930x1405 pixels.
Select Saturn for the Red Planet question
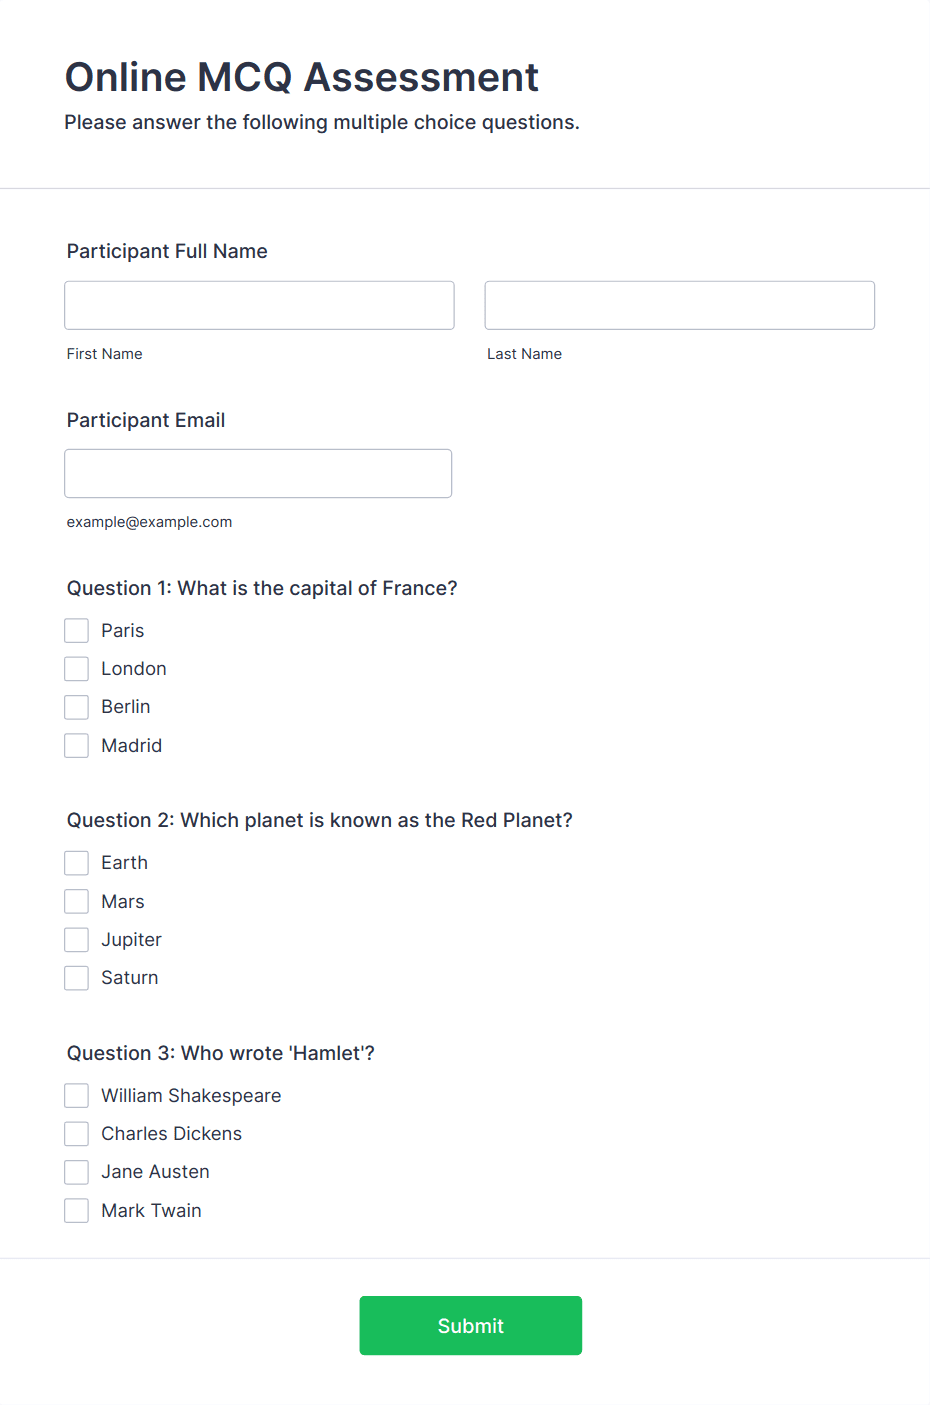point(76,977)
